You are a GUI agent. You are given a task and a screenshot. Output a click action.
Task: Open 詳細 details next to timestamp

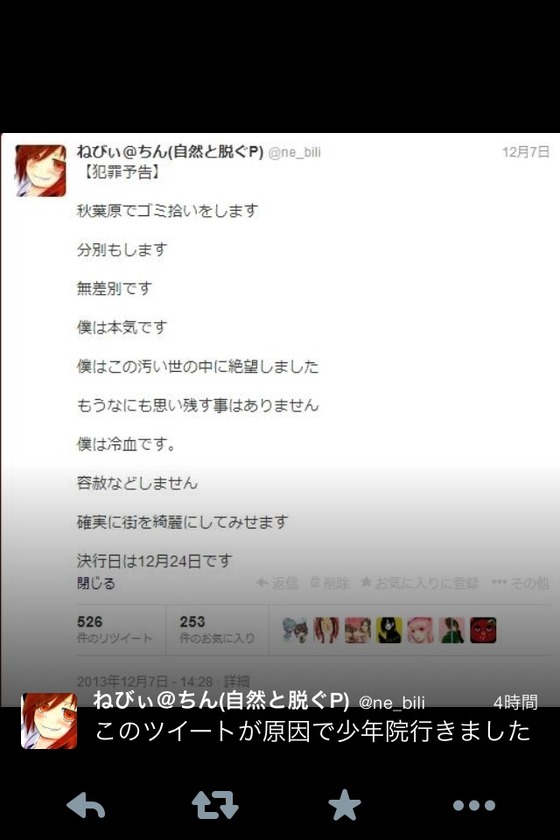236,681
